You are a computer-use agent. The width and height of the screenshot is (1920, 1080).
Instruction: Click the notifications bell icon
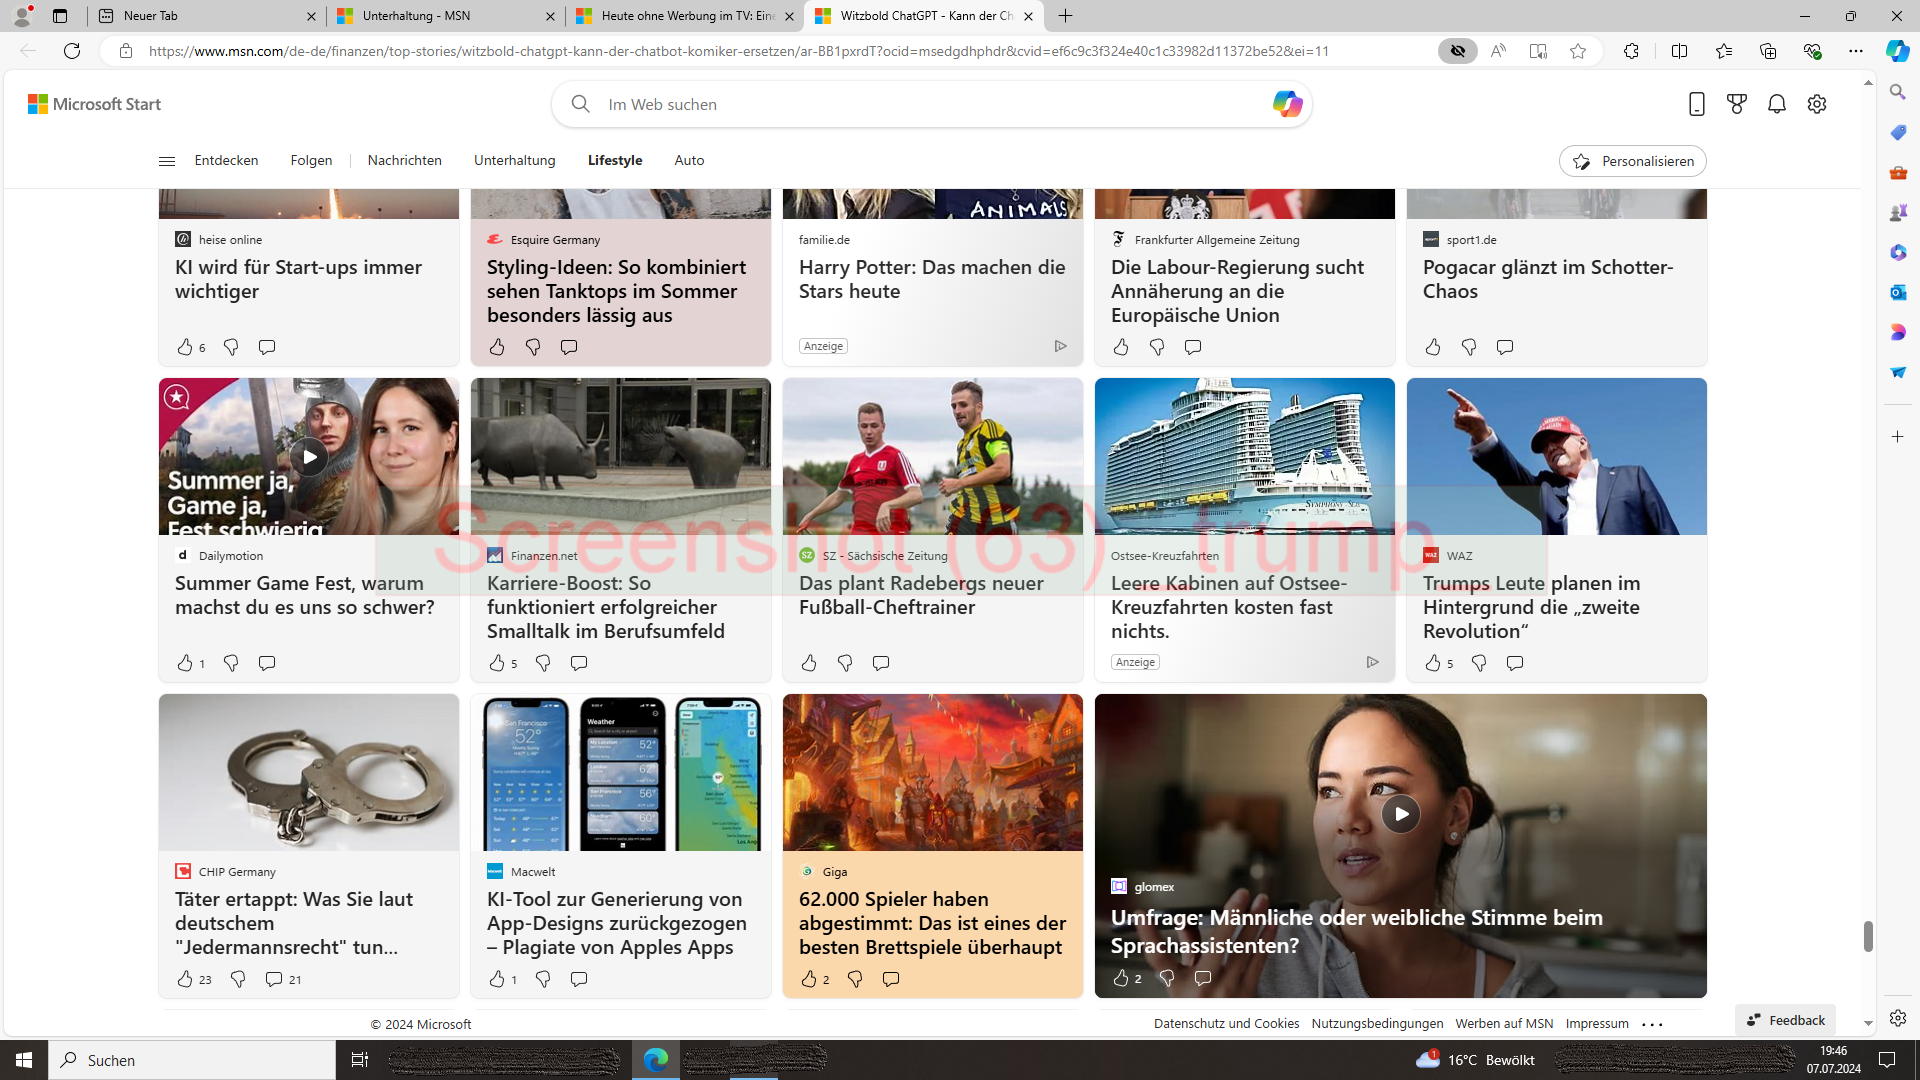[1777, 104]
